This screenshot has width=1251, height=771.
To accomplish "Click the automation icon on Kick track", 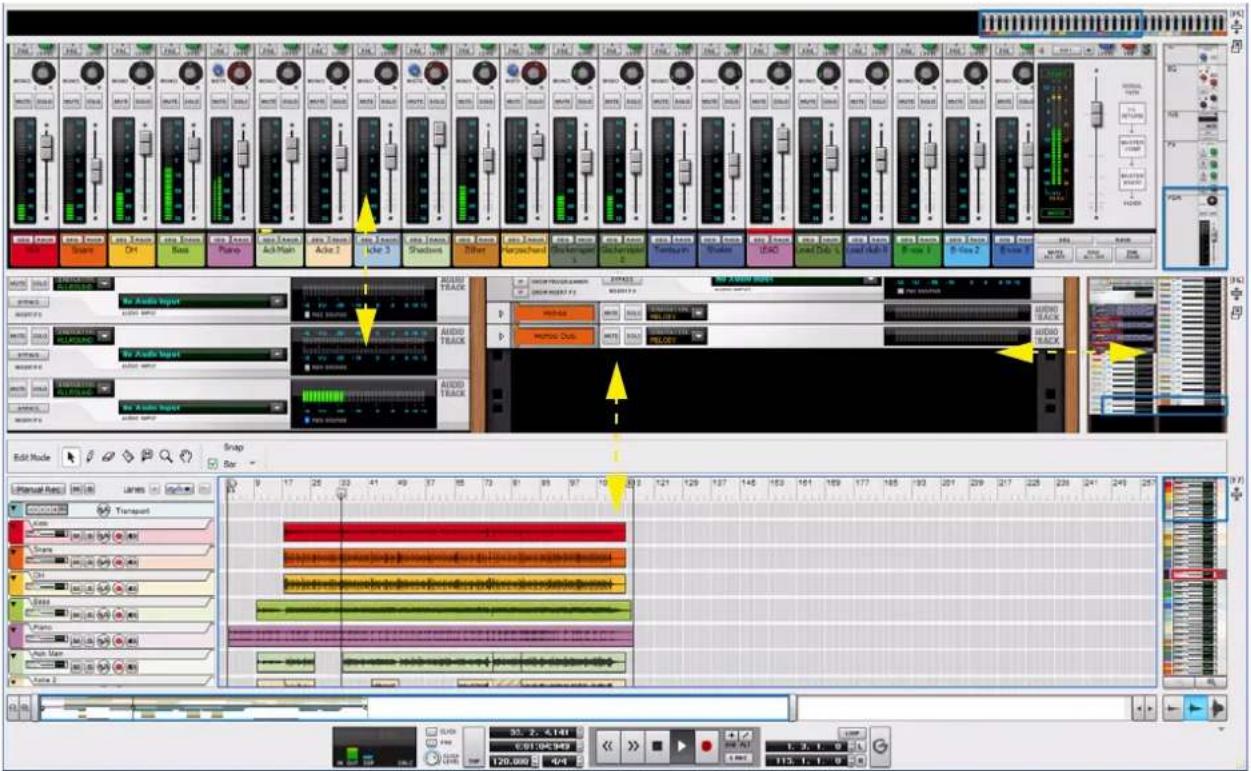I will point(104,536).
